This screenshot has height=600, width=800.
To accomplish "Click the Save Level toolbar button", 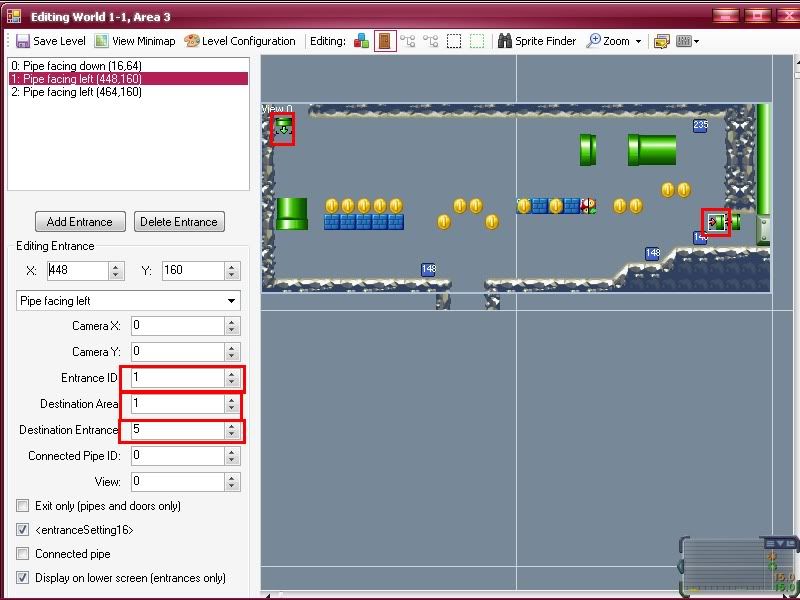I will tap(51, 41).
